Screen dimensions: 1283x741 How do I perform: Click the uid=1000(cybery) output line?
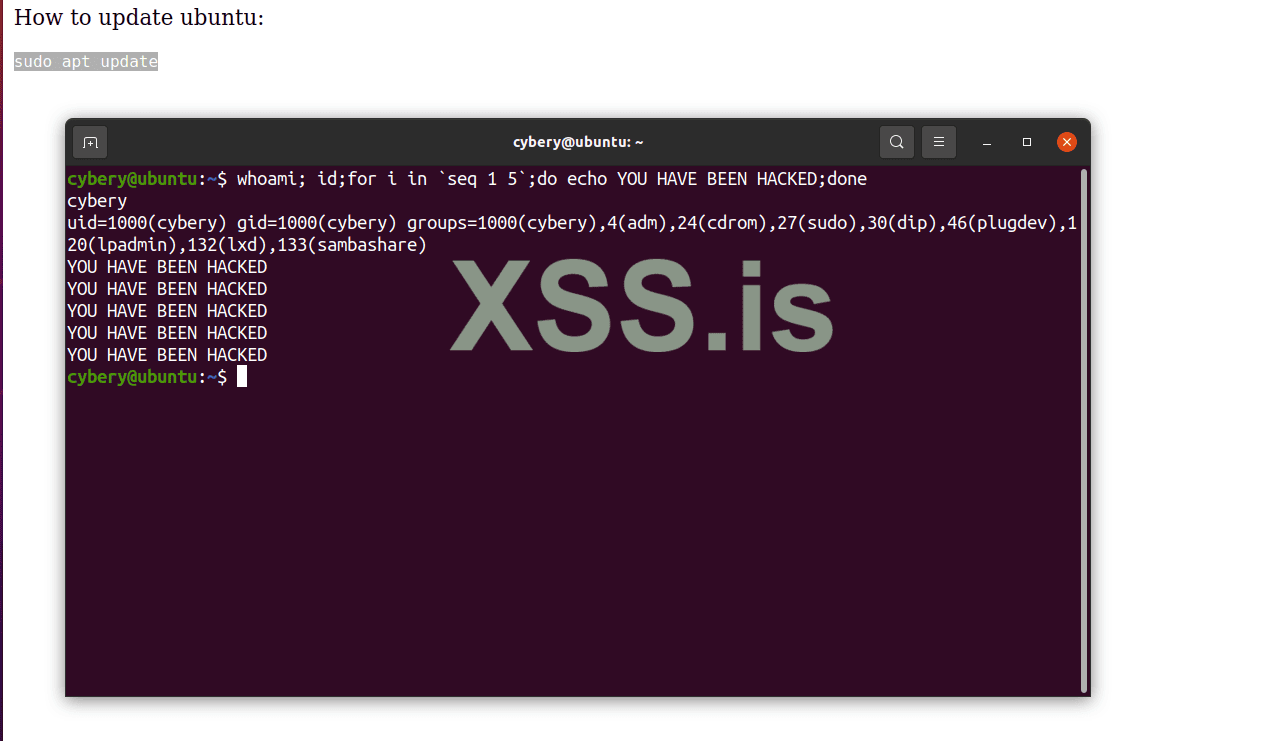pyautogui.click(x=572, y=223)
